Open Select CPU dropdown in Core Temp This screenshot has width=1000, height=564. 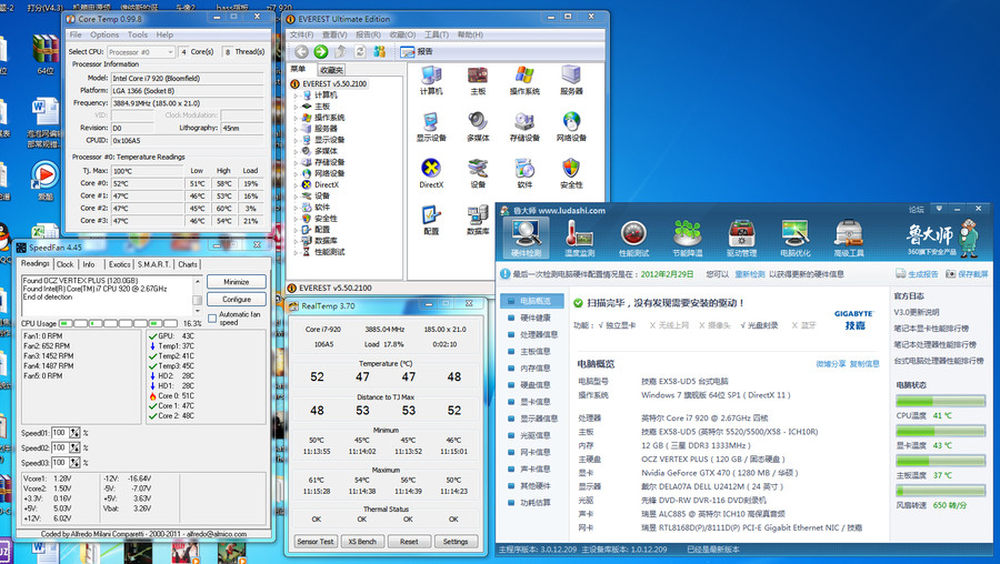pyautogui.click(x=141, y=52)
